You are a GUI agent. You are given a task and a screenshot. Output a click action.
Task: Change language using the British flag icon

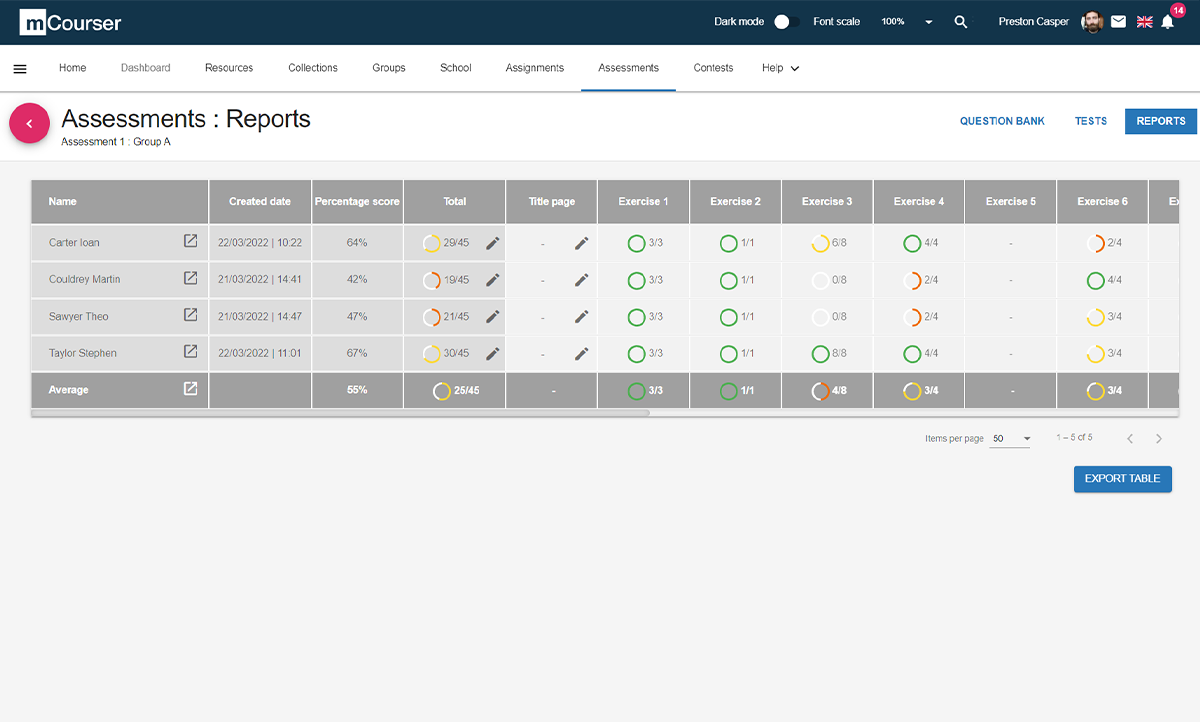tap(1143, 21)
